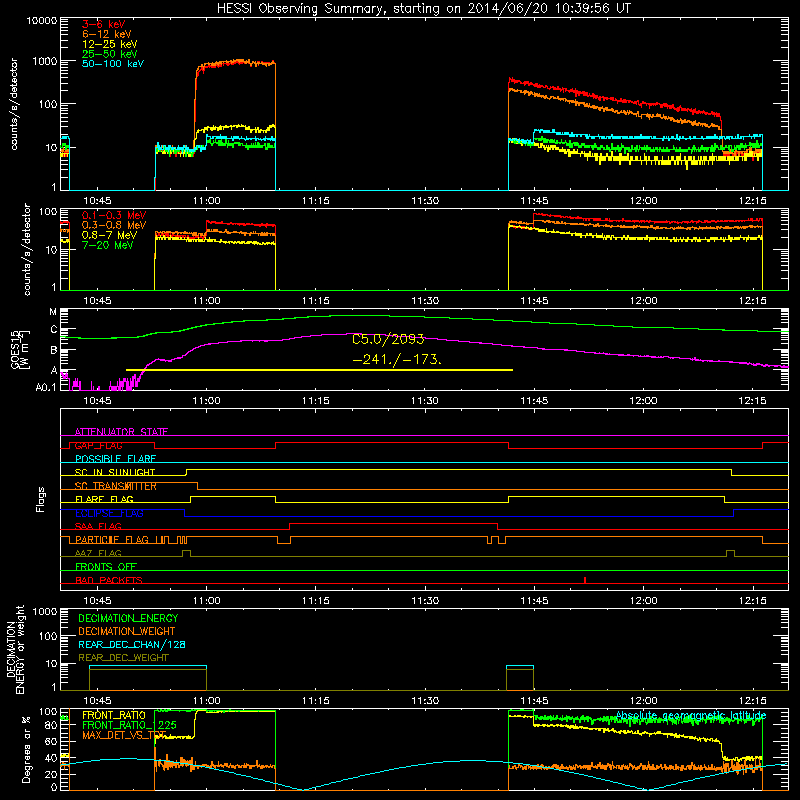Screen dimensions: 800x800
Task: Select the FLARE_FLAG label
Action: [x=104, y=499]
